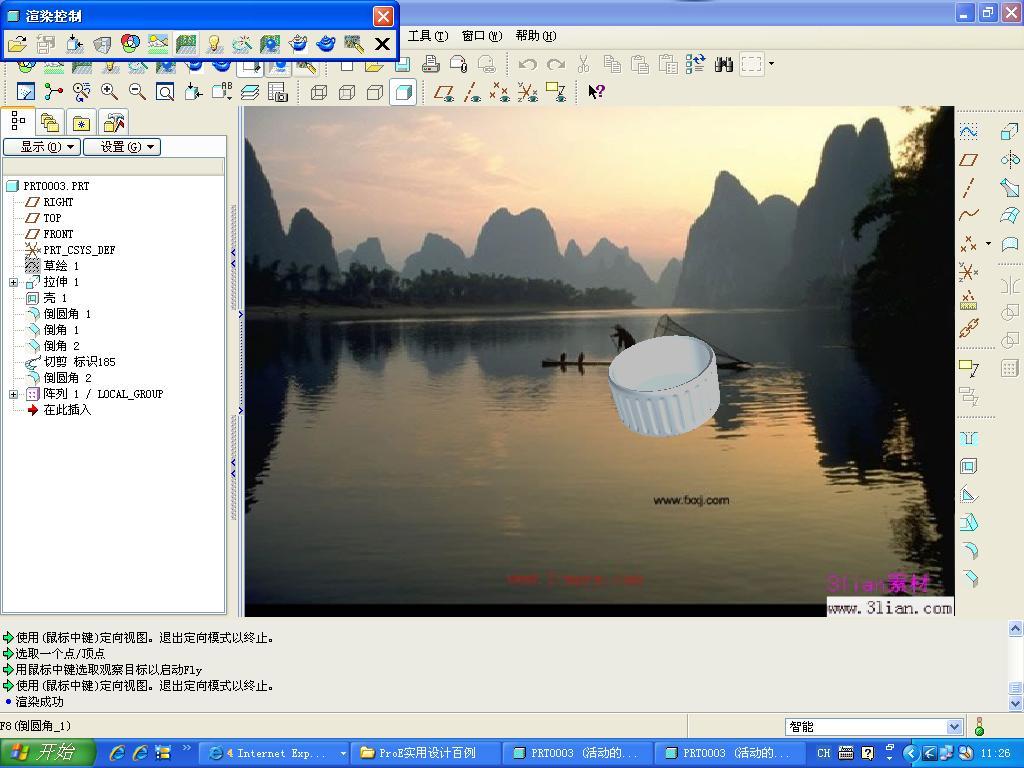Open the 显示(O) dropdown in model tree

point(42,147)
